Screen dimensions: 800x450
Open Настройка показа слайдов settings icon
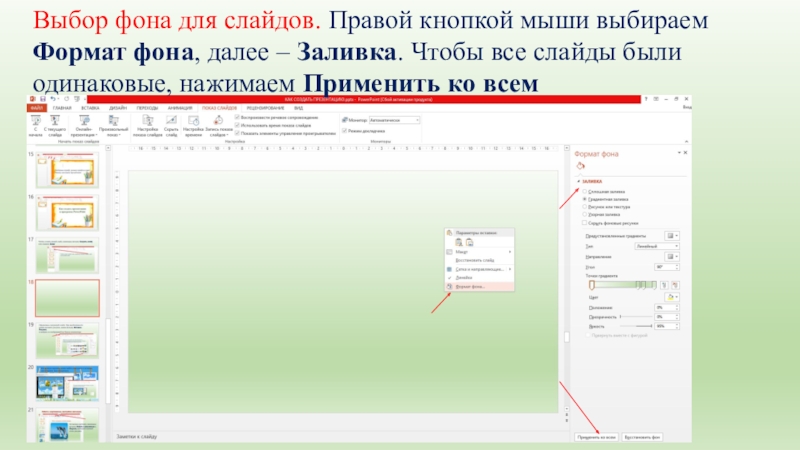pos(147,121)
